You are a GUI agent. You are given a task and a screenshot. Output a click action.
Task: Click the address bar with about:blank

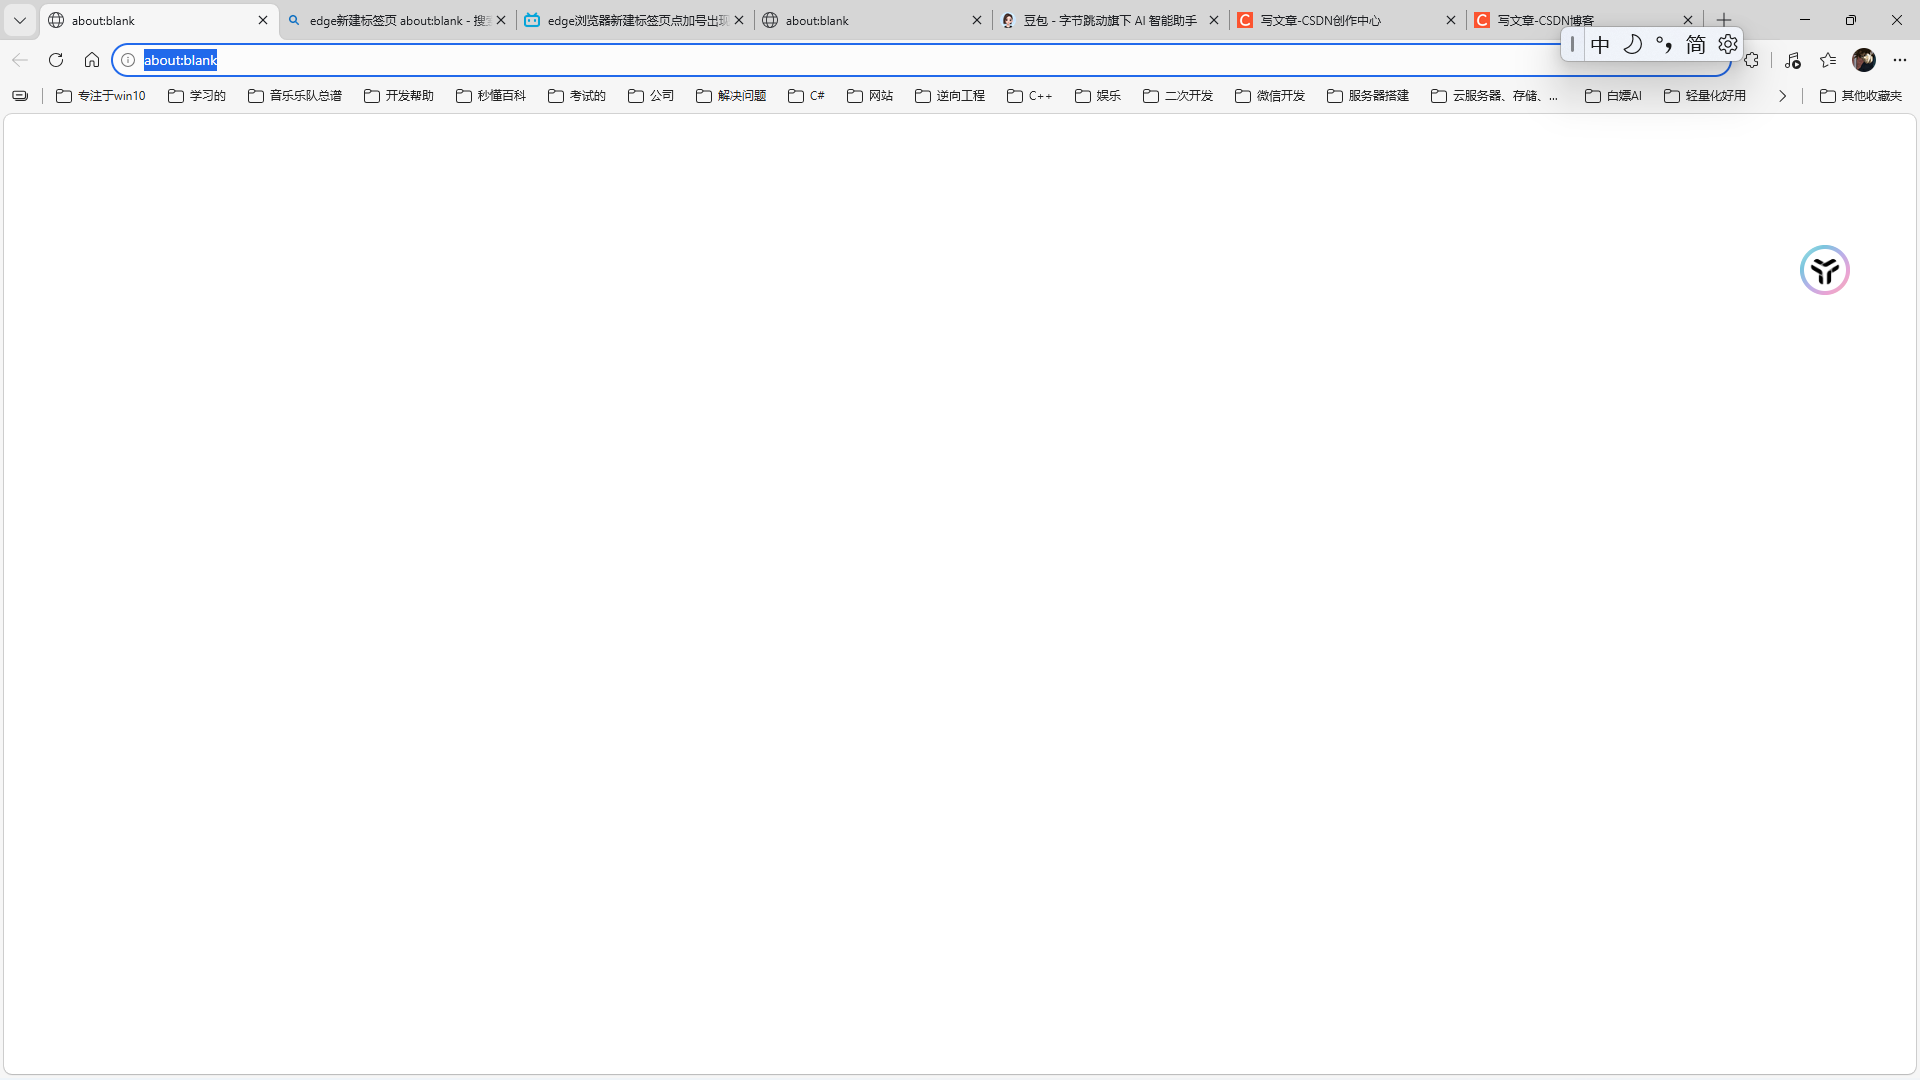coord(800,60)
